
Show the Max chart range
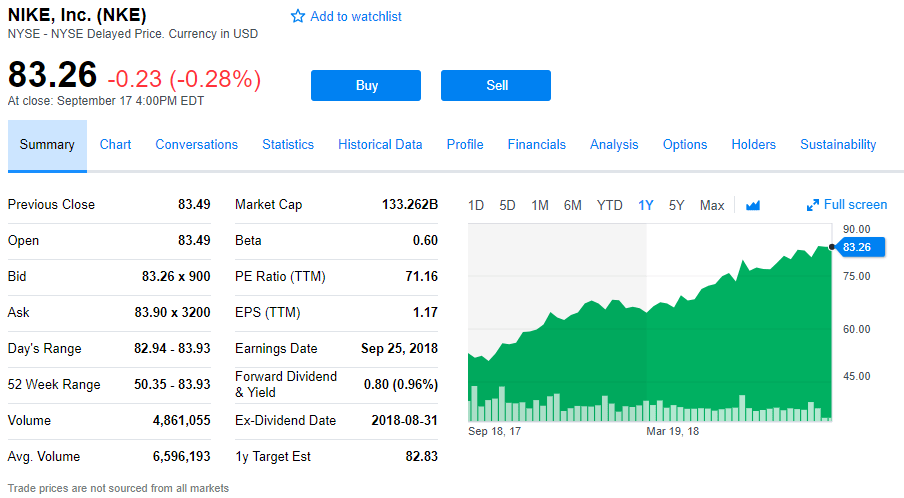[x=712, y=205]
